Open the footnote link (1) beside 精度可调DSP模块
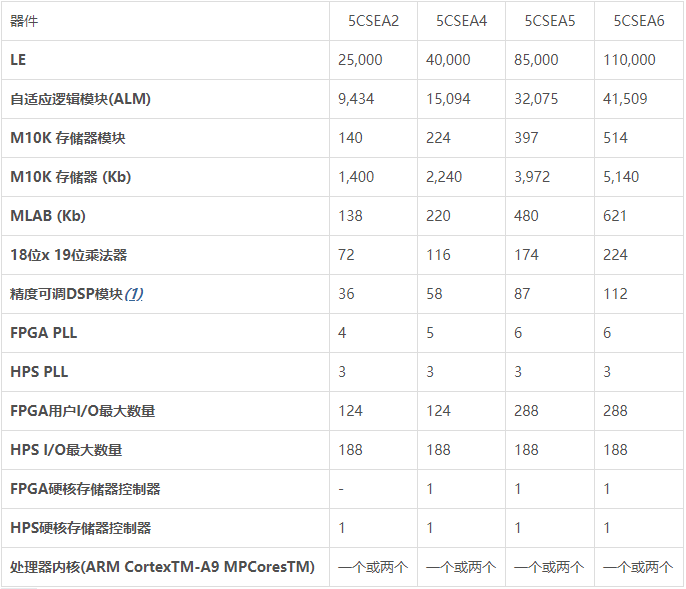686x589 pixels. [x=134, y=294]
